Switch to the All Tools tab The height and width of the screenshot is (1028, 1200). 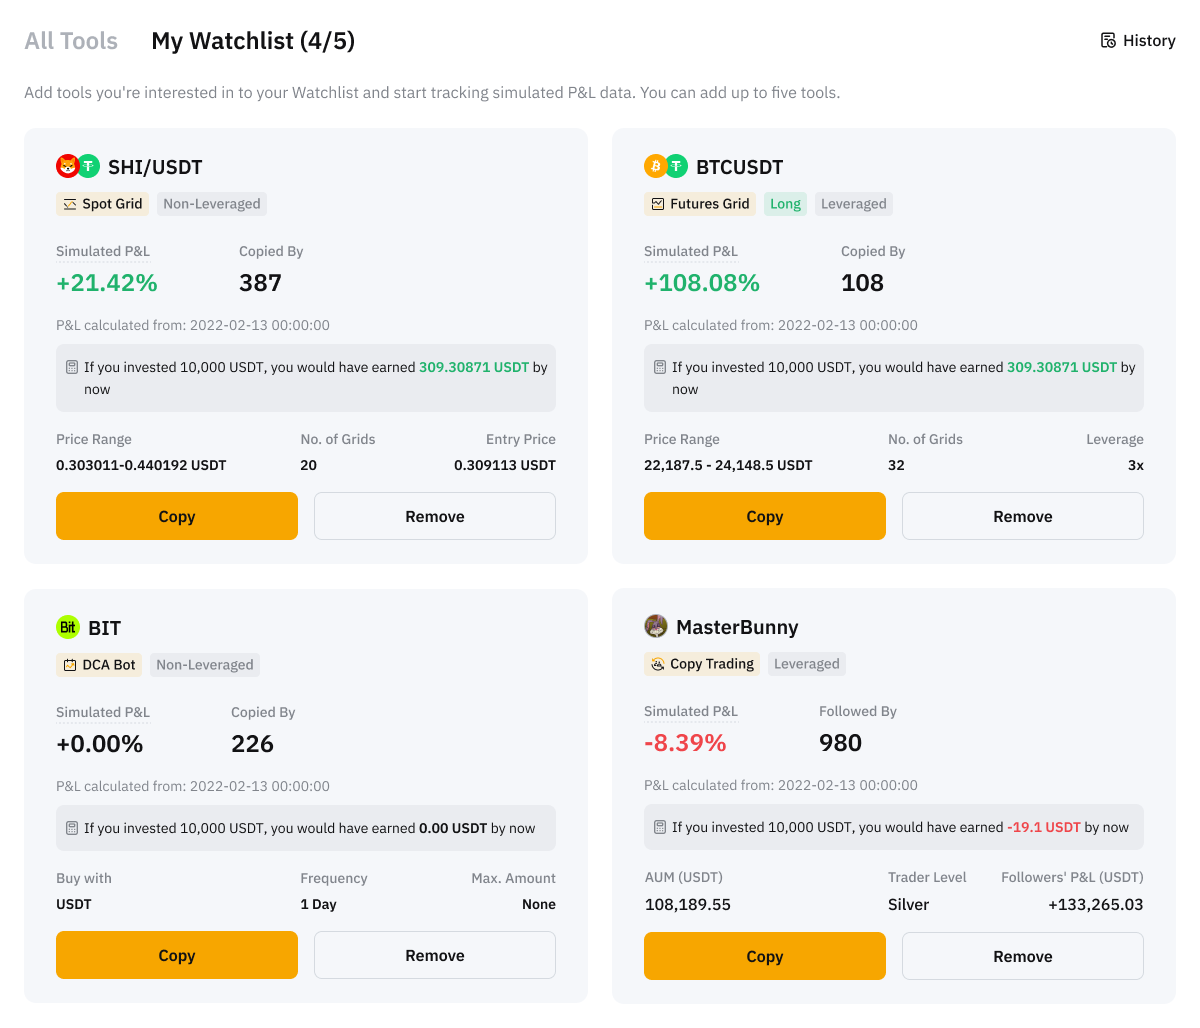coord(71,41)
